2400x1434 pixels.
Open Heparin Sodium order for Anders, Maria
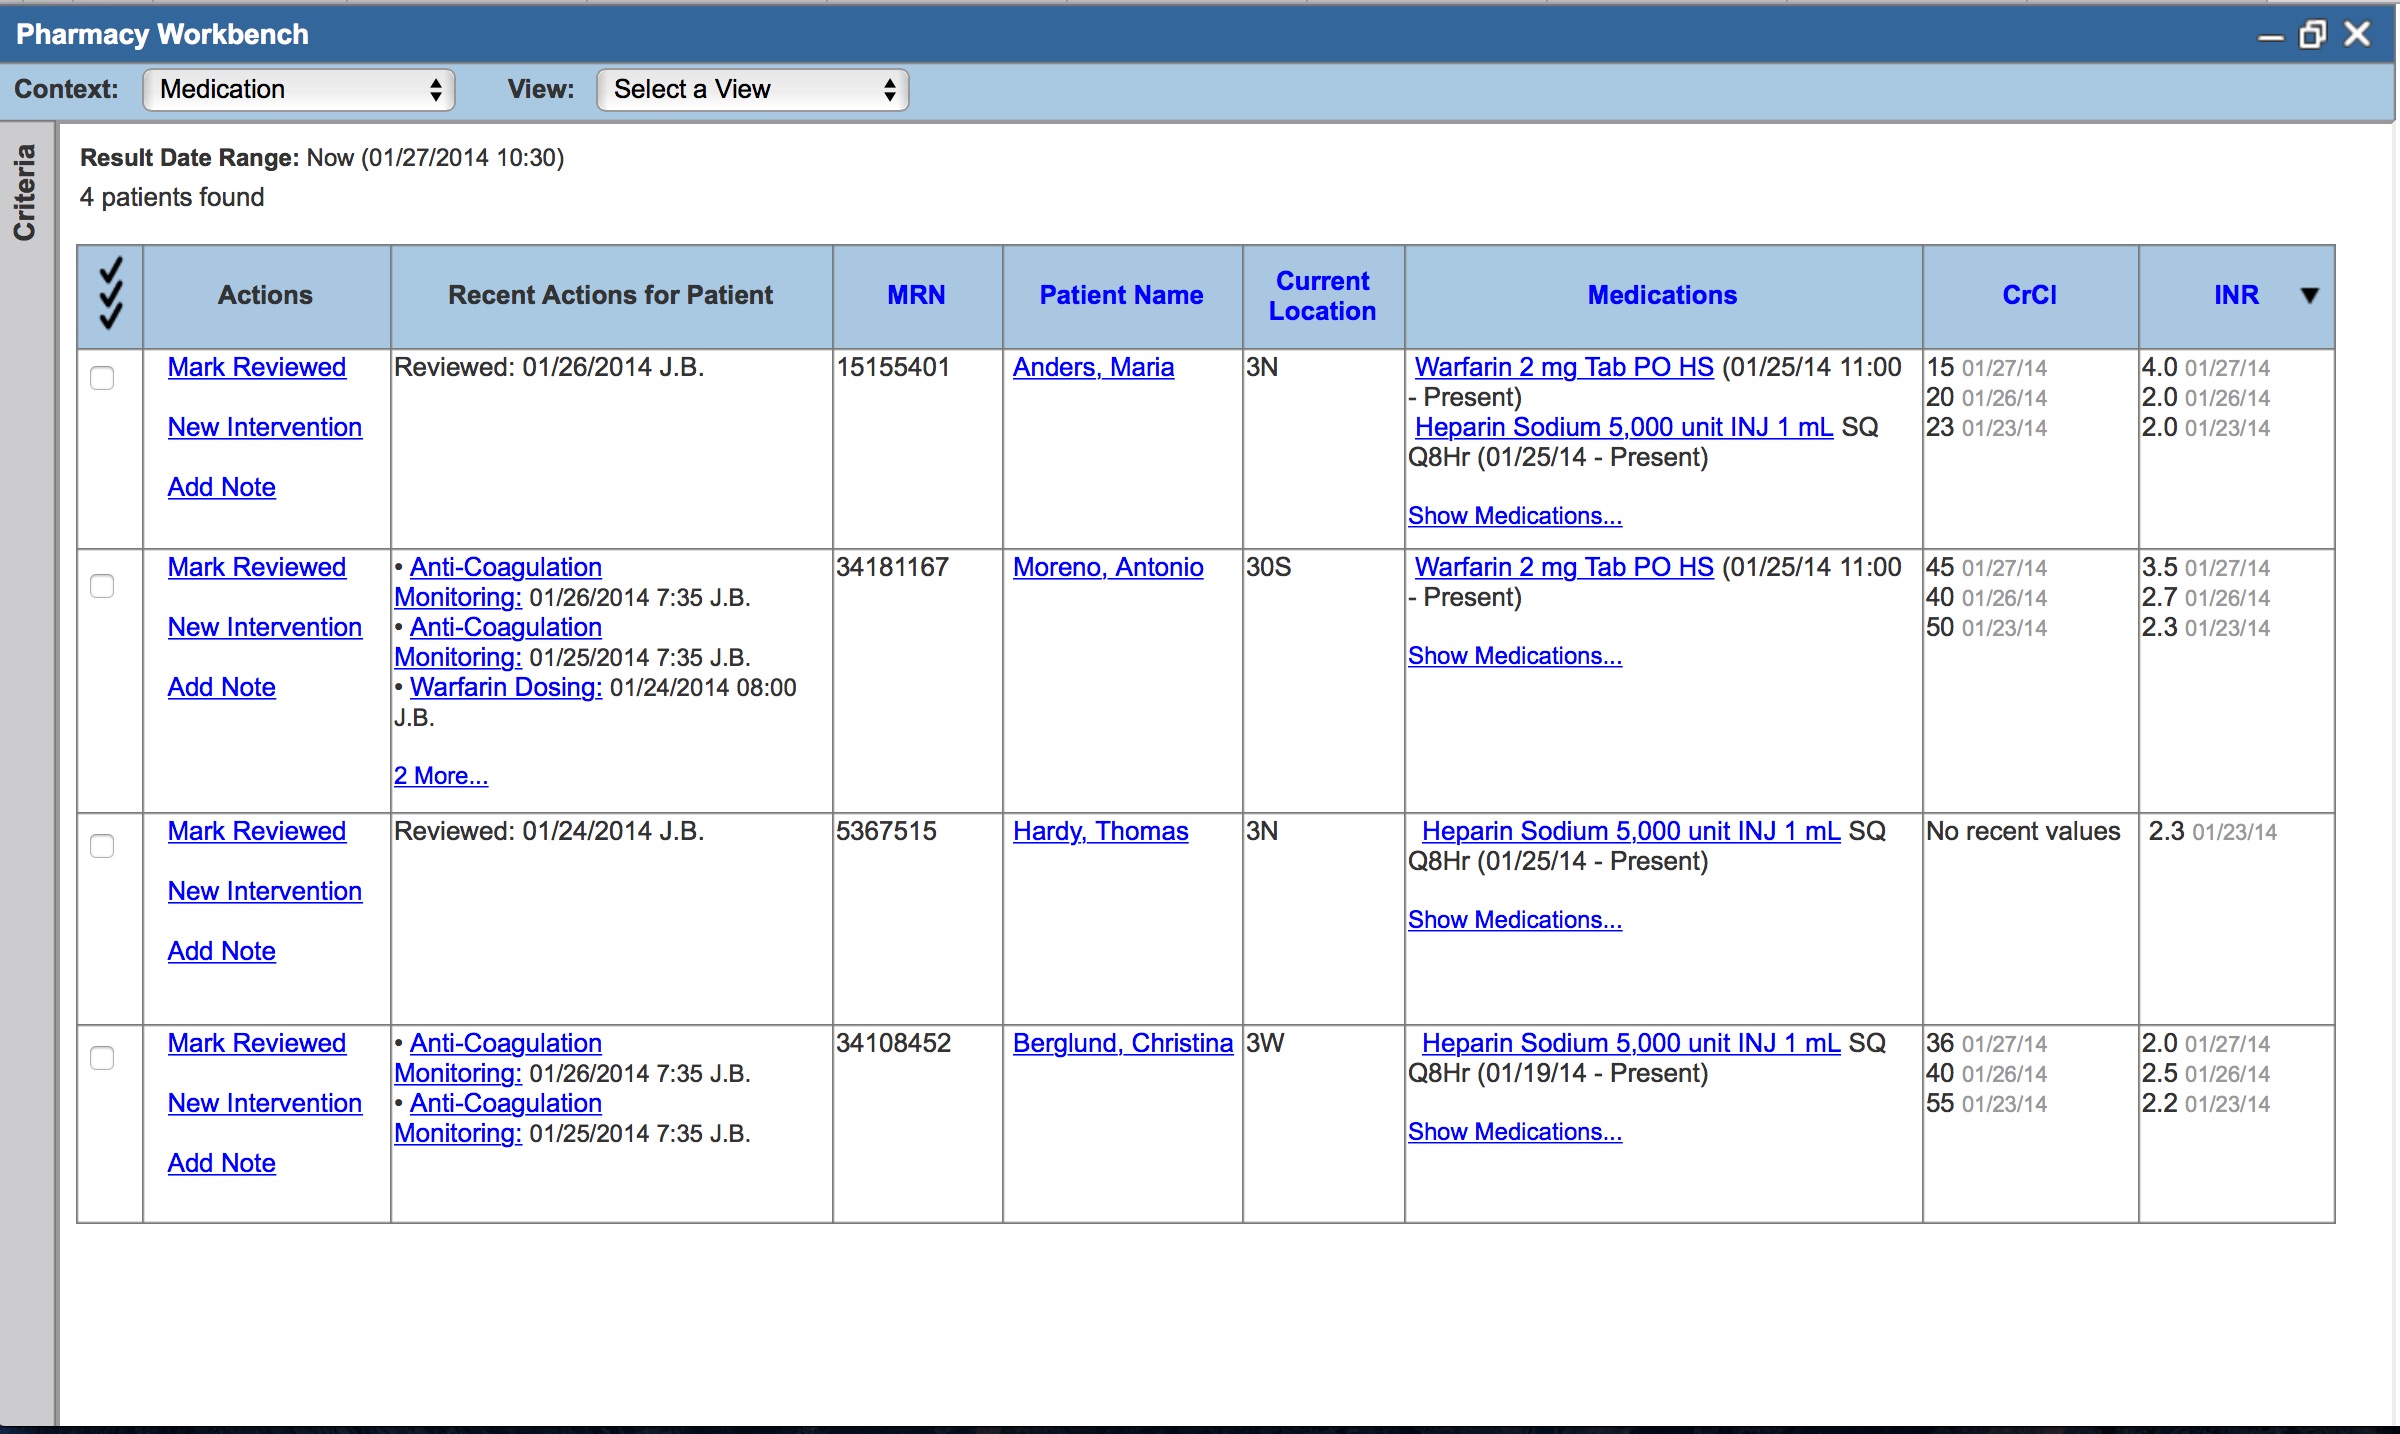coord(1623,428)
